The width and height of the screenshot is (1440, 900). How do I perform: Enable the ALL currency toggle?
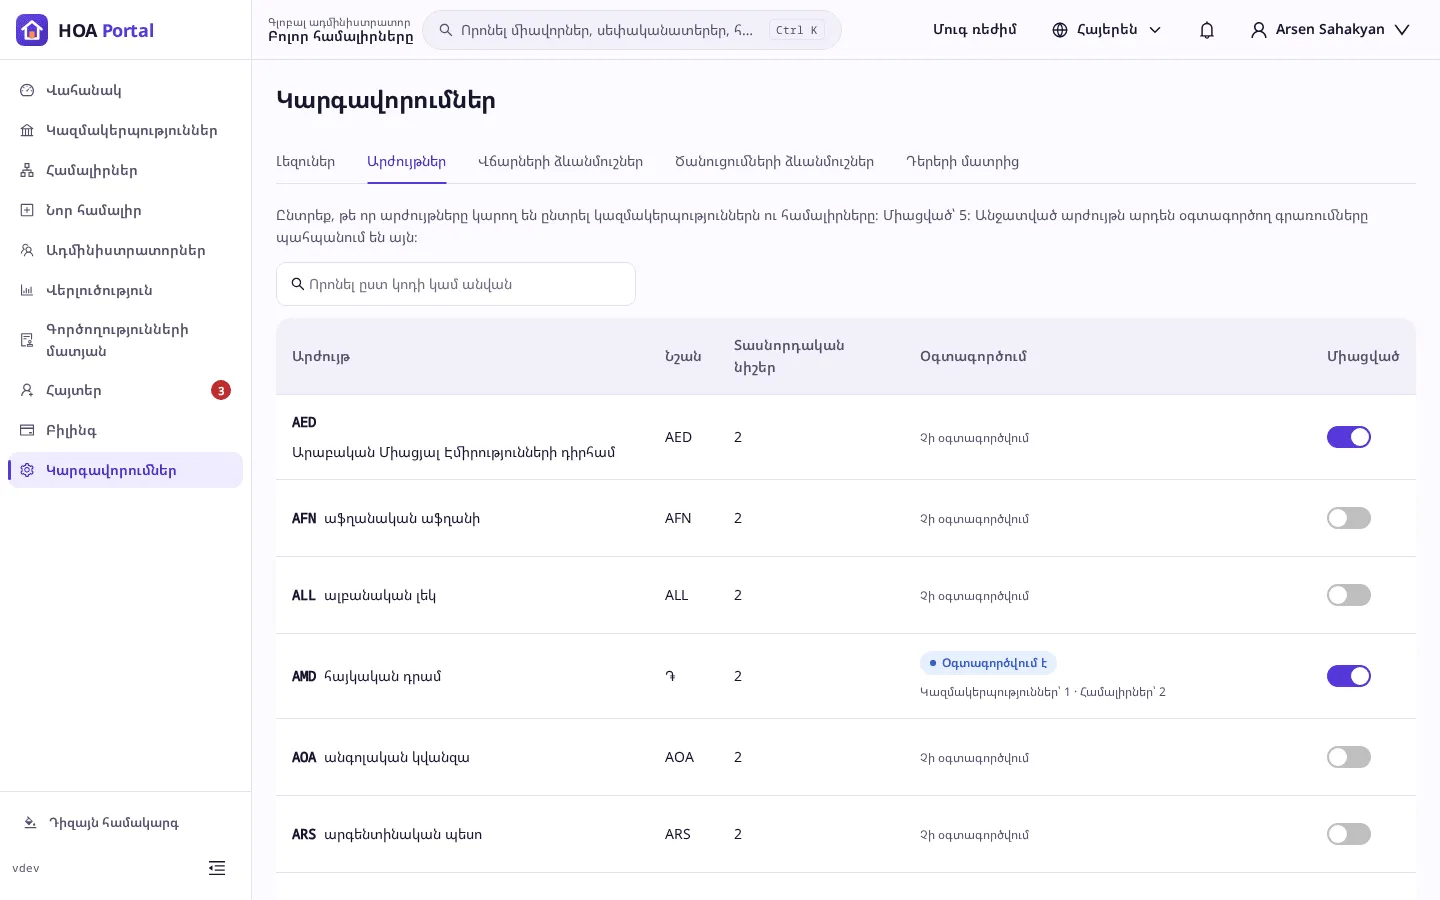point(1349,595)
